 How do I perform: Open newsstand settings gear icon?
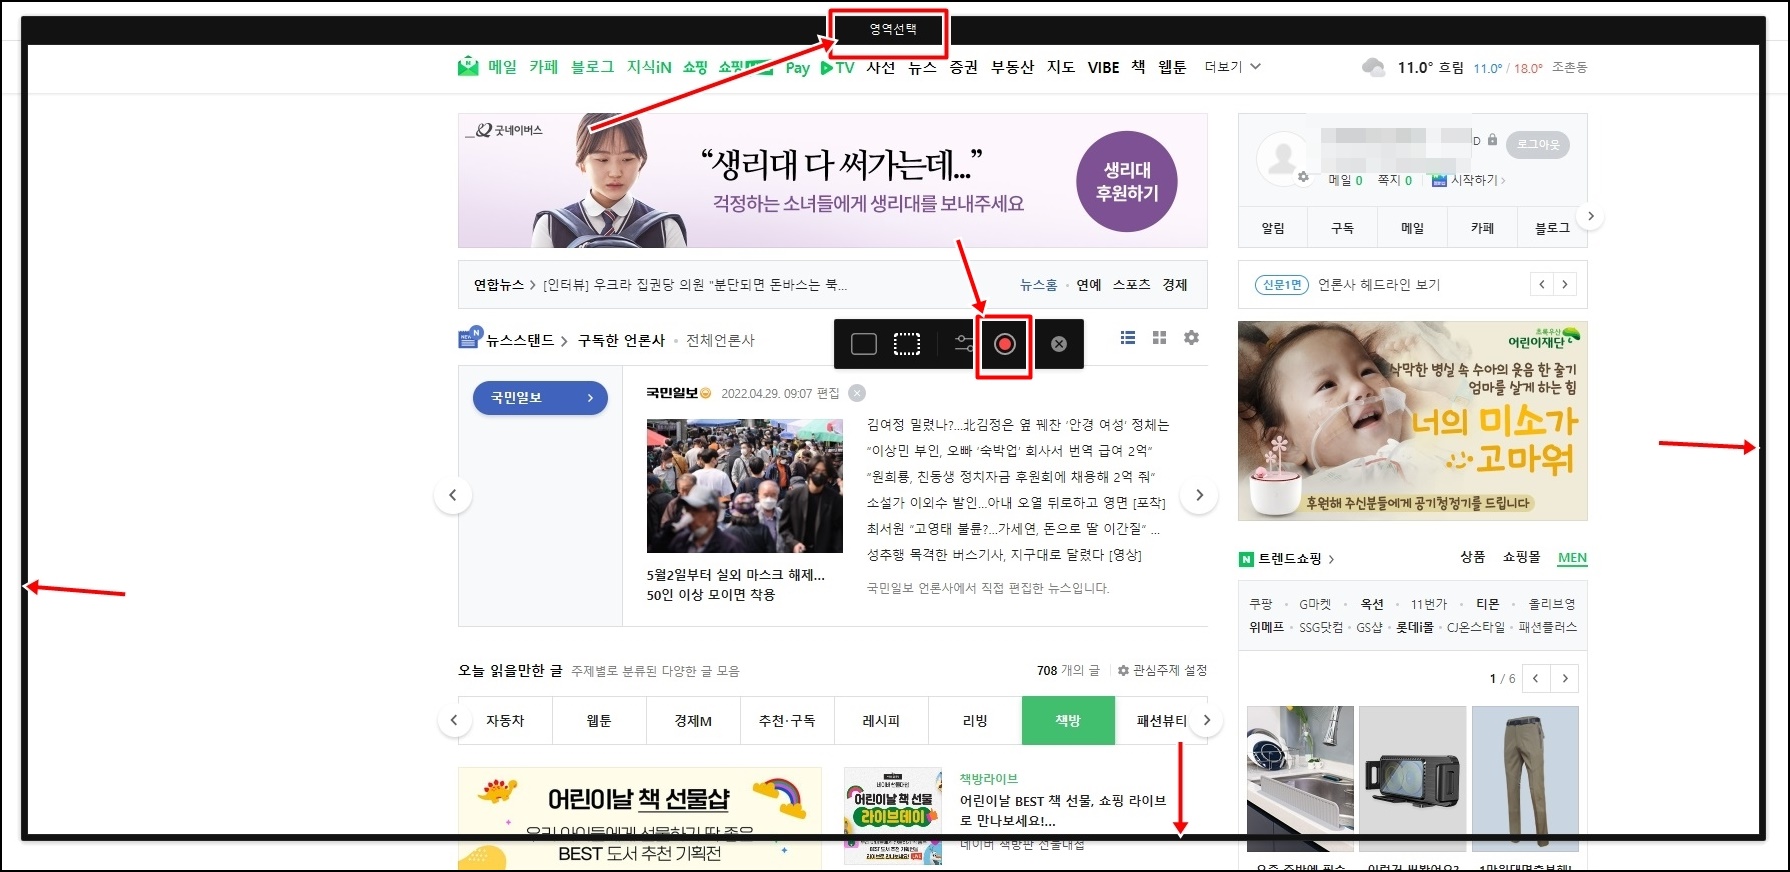click(x=1191, y=338)
